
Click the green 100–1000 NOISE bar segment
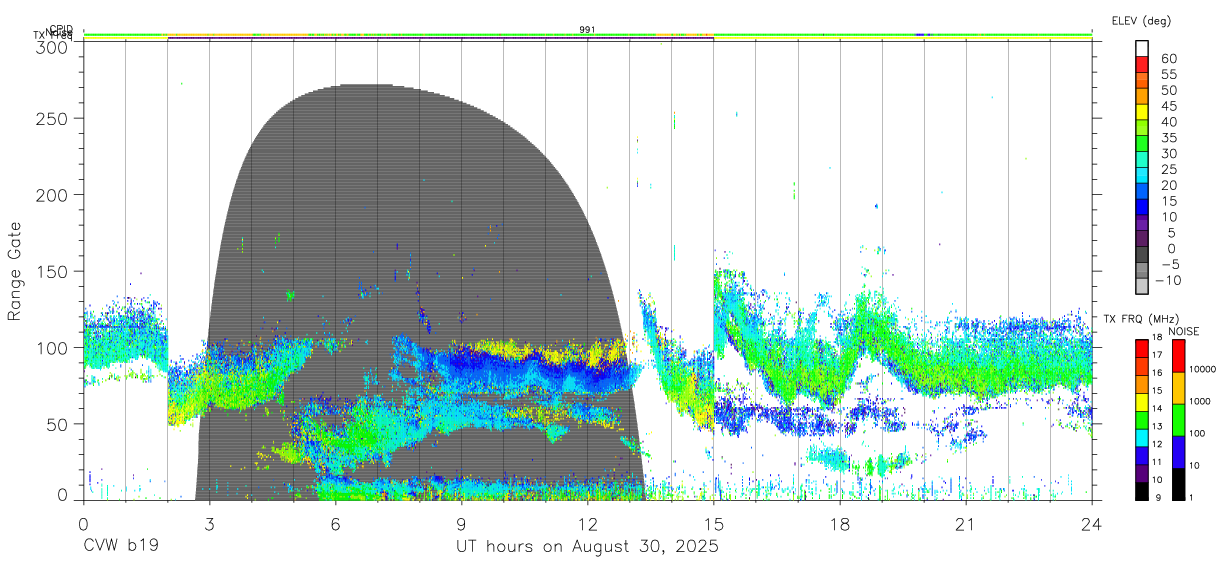tap(1177, 419)
